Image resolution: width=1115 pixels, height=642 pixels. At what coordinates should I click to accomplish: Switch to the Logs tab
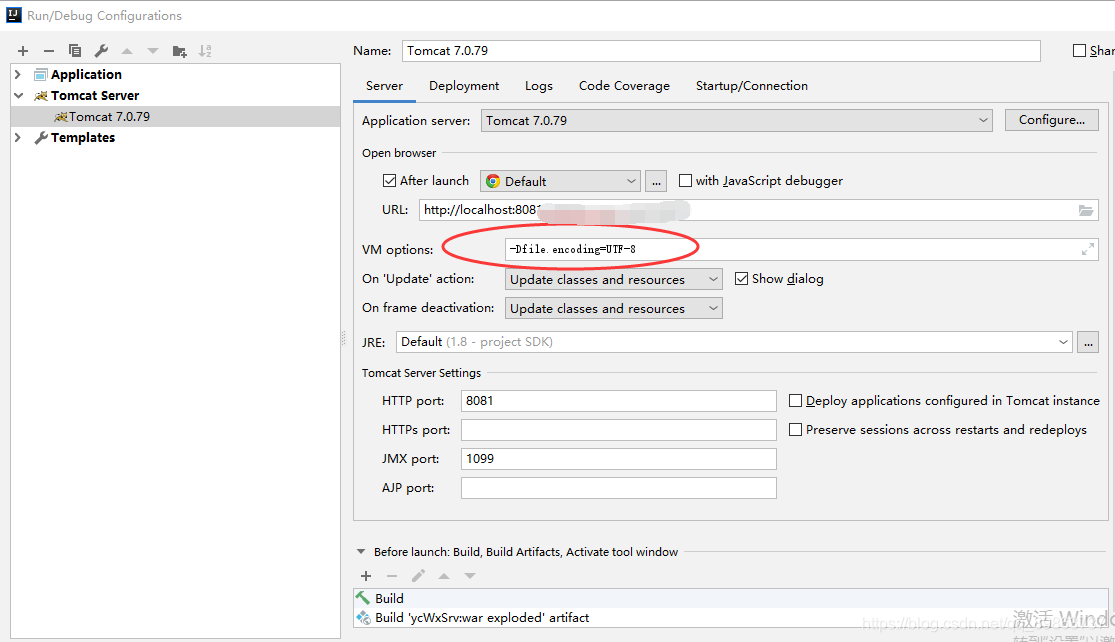pos(538,86)
